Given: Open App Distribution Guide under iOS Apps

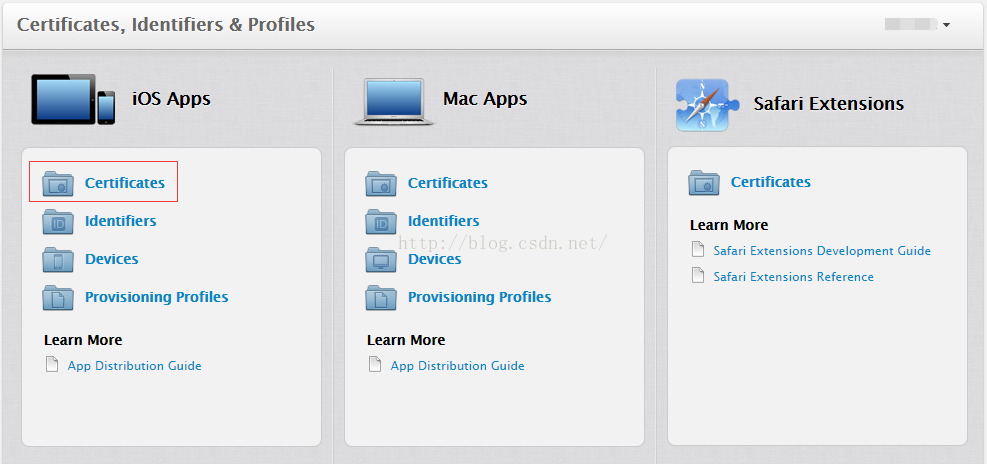Looking at the screenshot, I should (135, 366).
